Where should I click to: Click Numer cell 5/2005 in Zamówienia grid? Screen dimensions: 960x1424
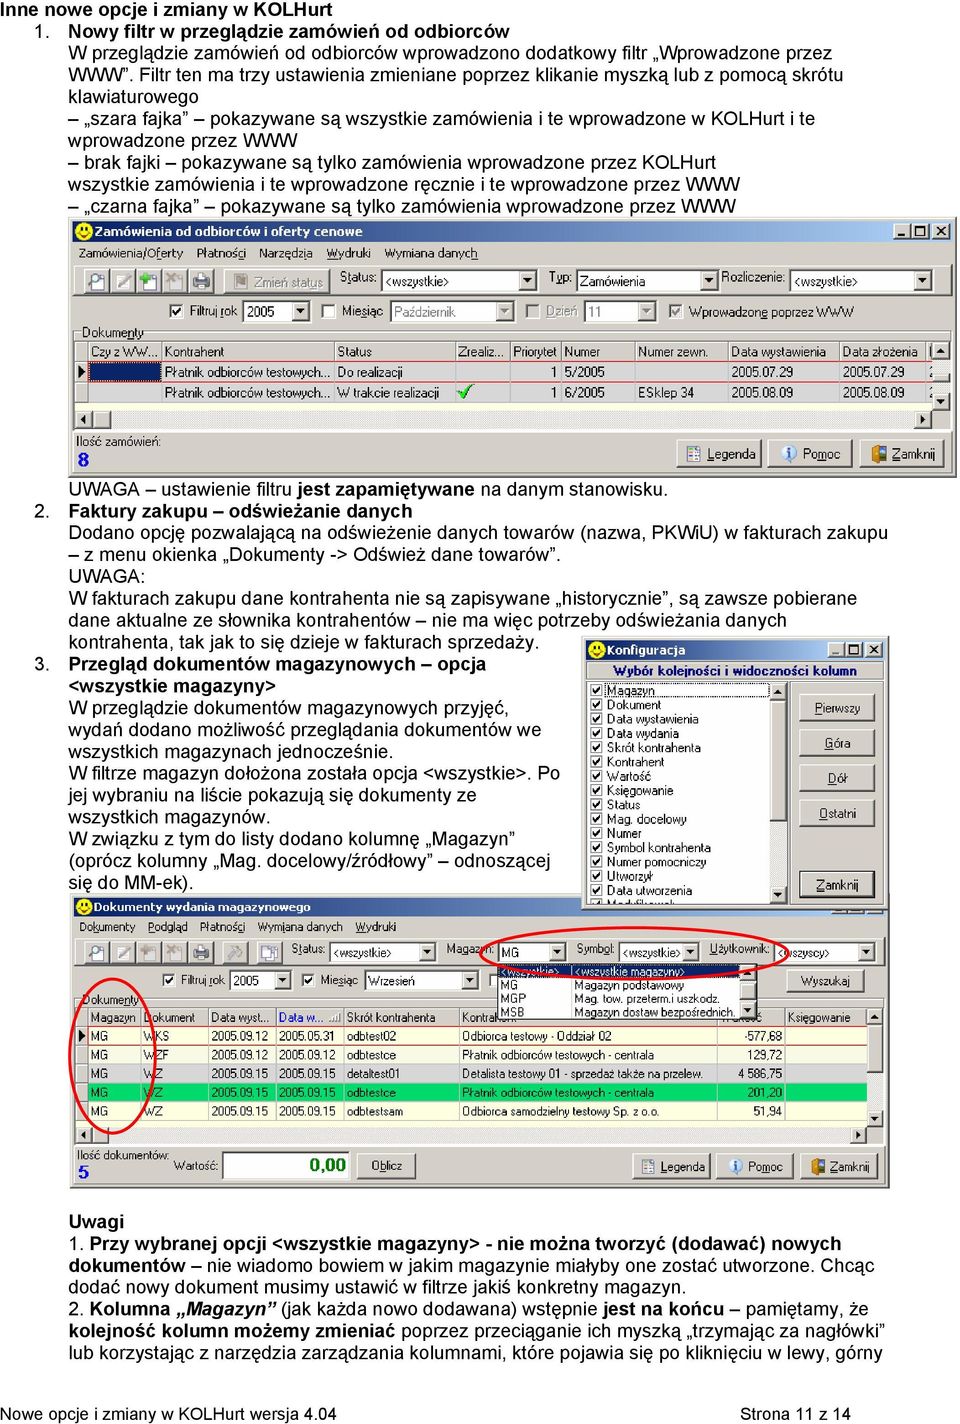[597, 372]
